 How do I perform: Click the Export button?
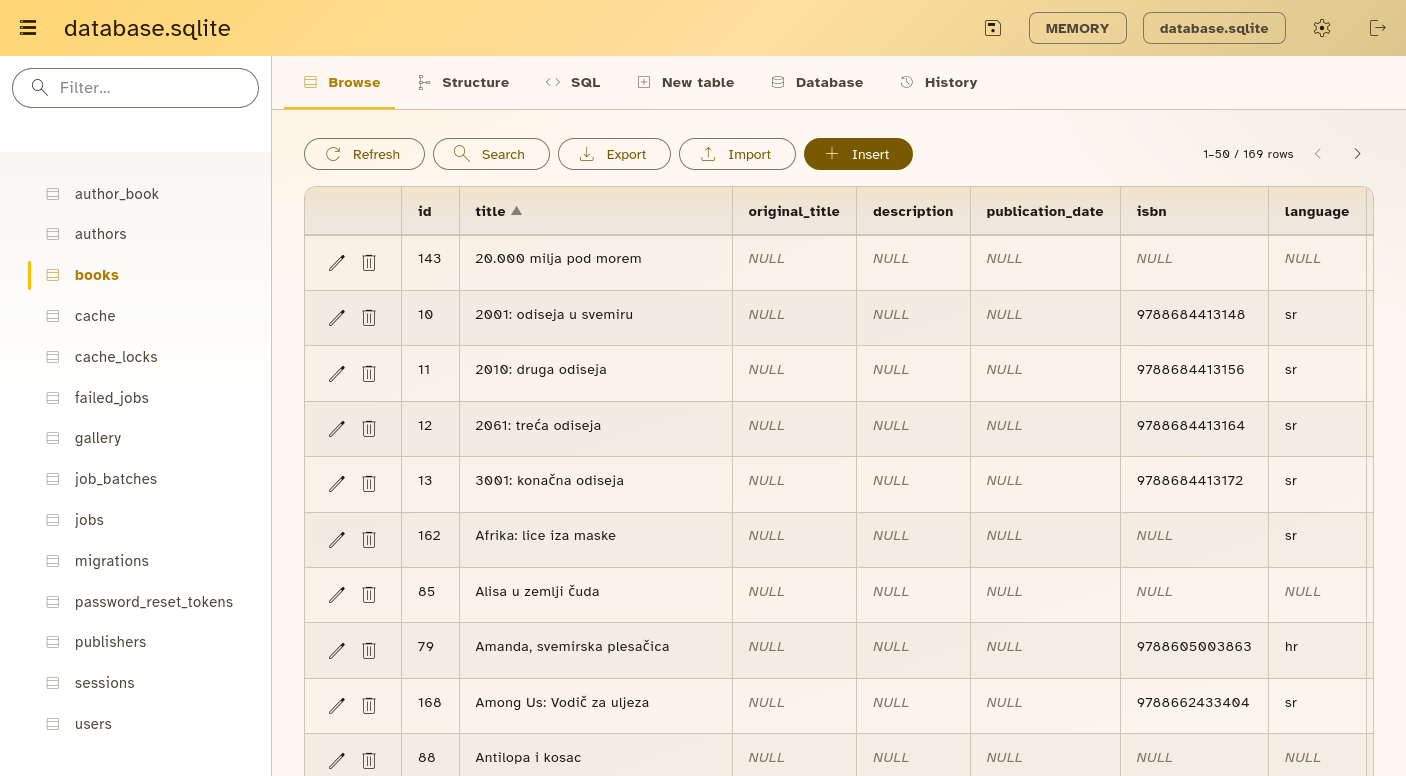[614, 154]
